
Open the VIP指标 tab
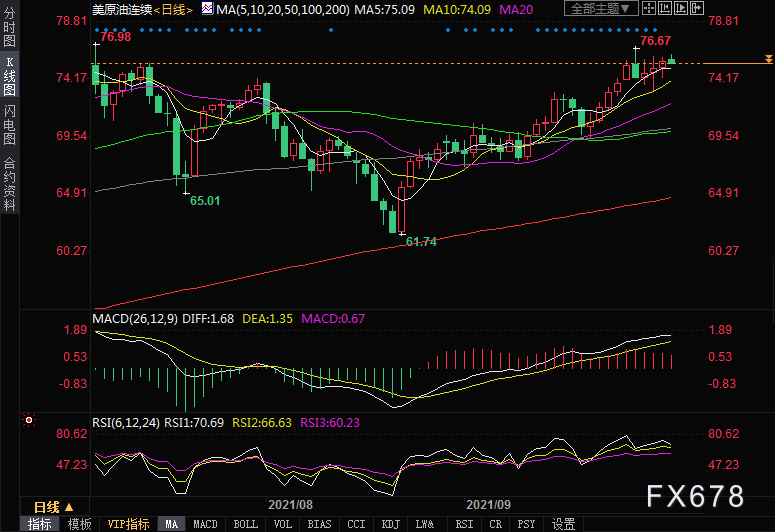[129, 524]
